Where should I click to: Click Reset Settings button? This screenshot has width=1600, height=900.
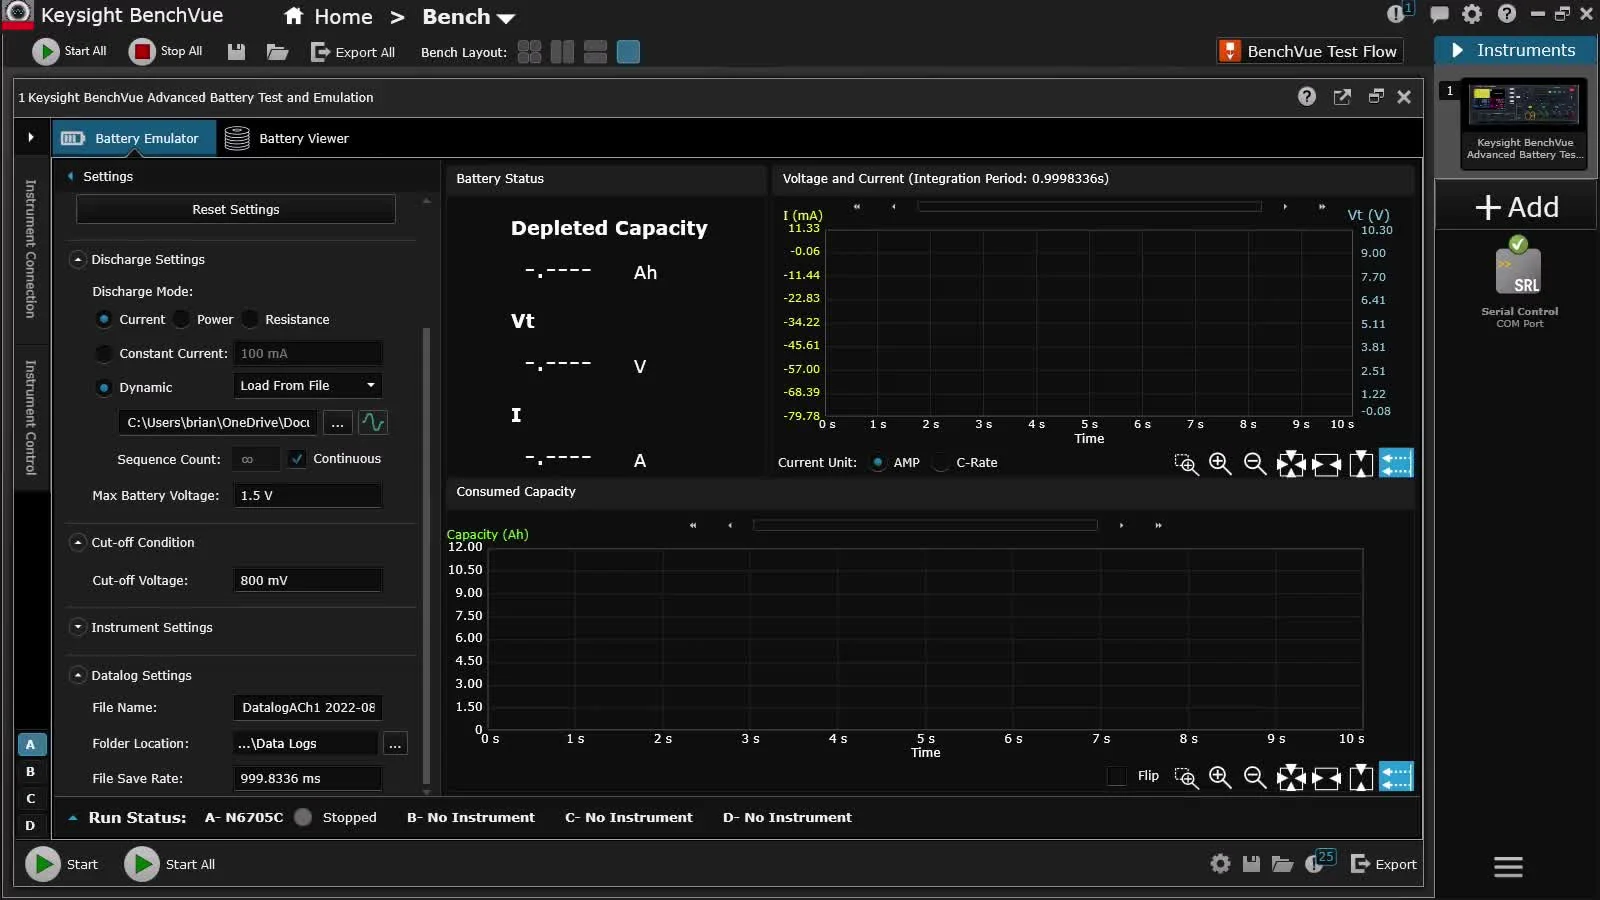(x=236, y=209)
